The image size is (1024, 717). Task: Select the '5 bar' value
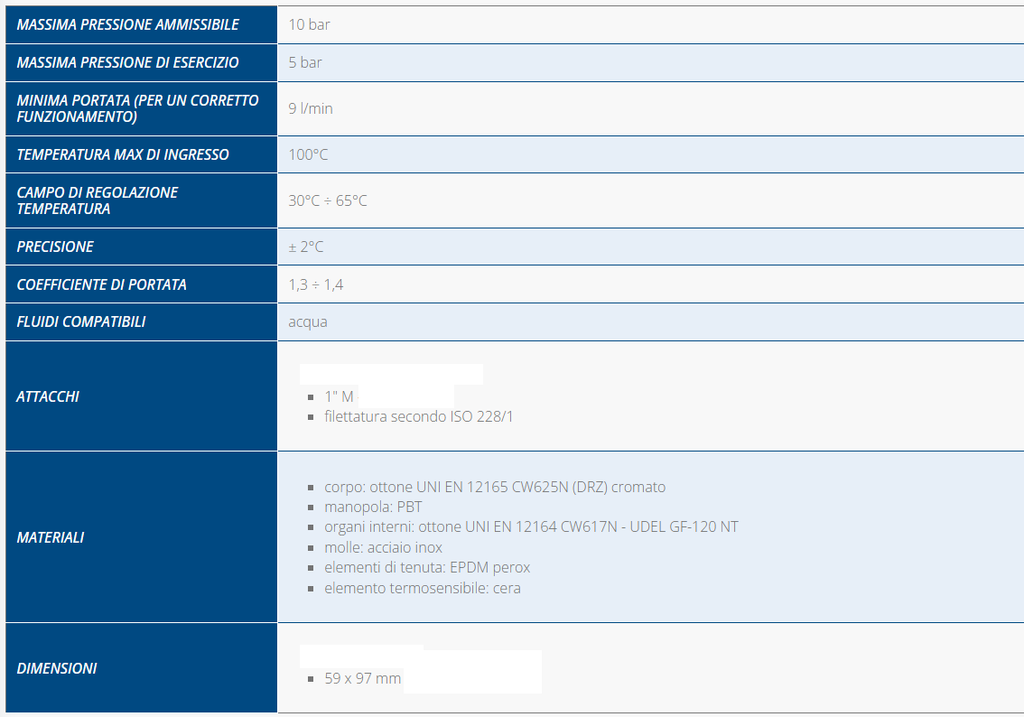pos(305,62)
